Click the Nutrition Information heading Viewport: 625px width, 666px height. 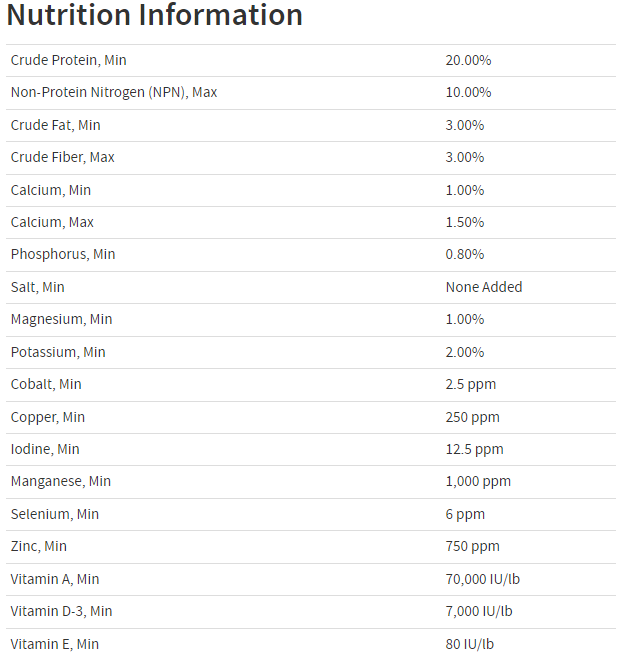[x=154, y=15]
